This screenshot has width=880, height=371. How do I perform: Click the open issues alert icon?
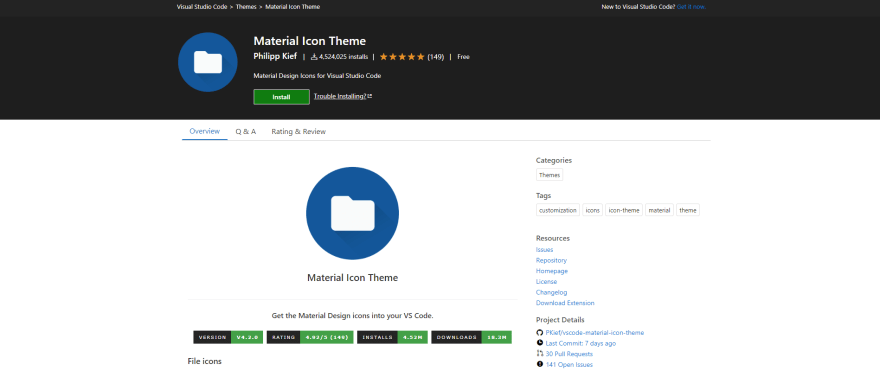click(540, 364)
